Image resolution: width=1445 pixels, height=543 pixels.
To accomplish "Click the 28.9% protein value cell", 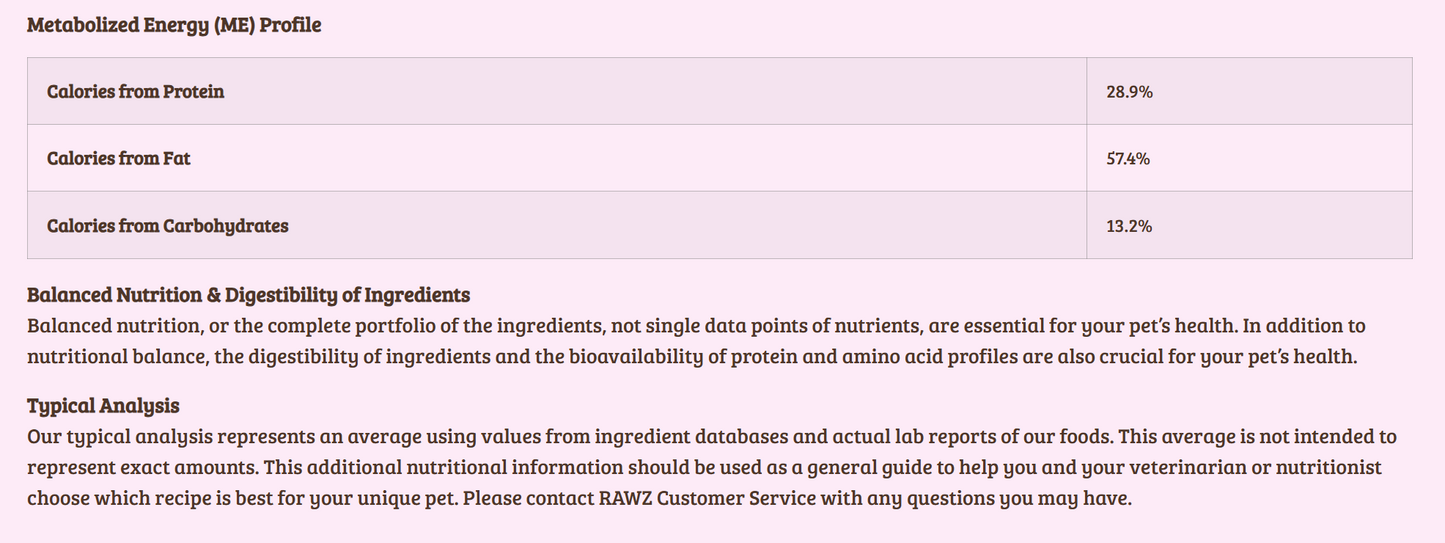I will (1129, 92).
